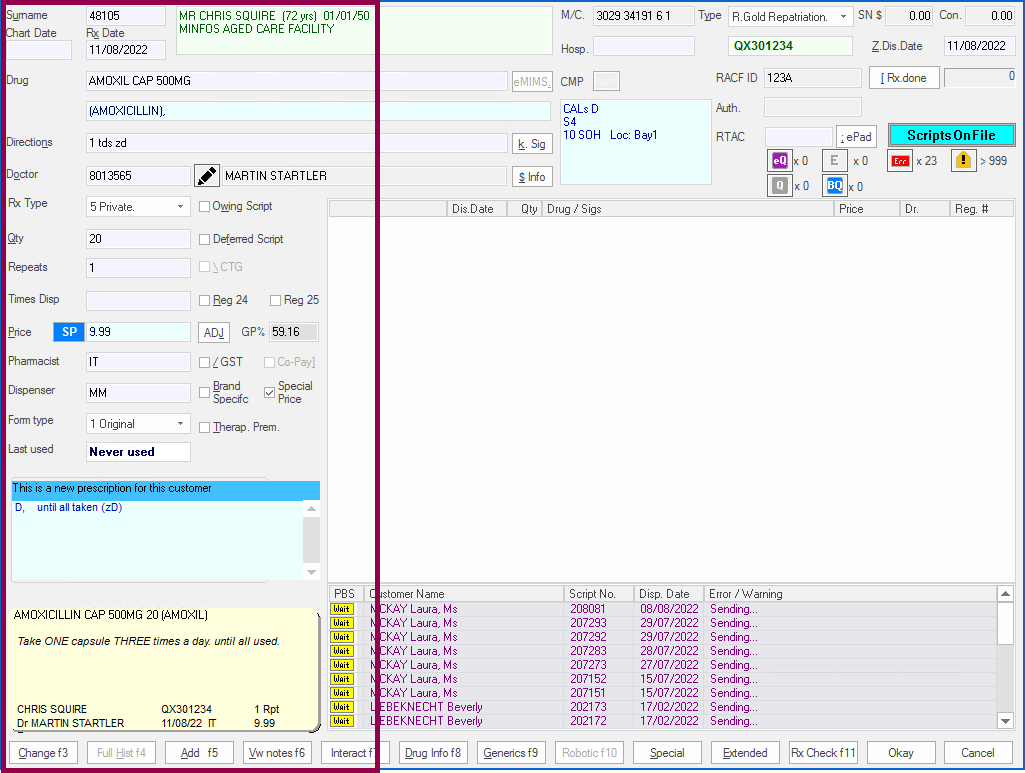Click the blue BQ queue icon

coord(834,186)
